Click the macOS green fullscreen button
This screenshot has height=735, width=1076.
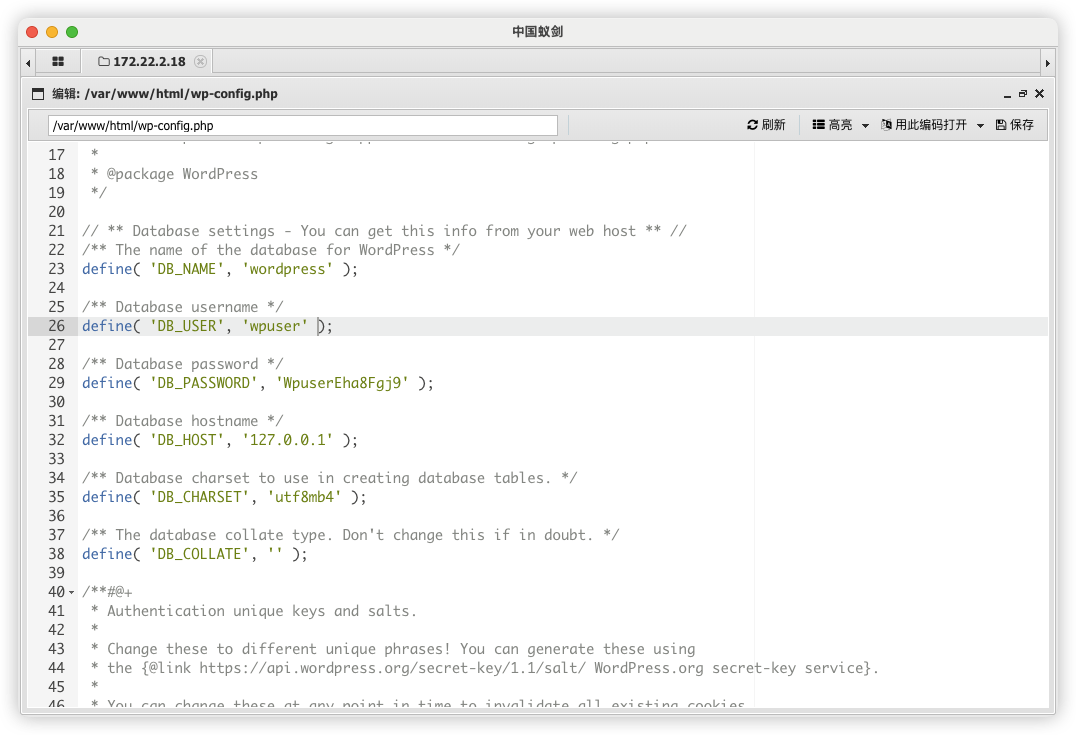[x=71, y=32]
